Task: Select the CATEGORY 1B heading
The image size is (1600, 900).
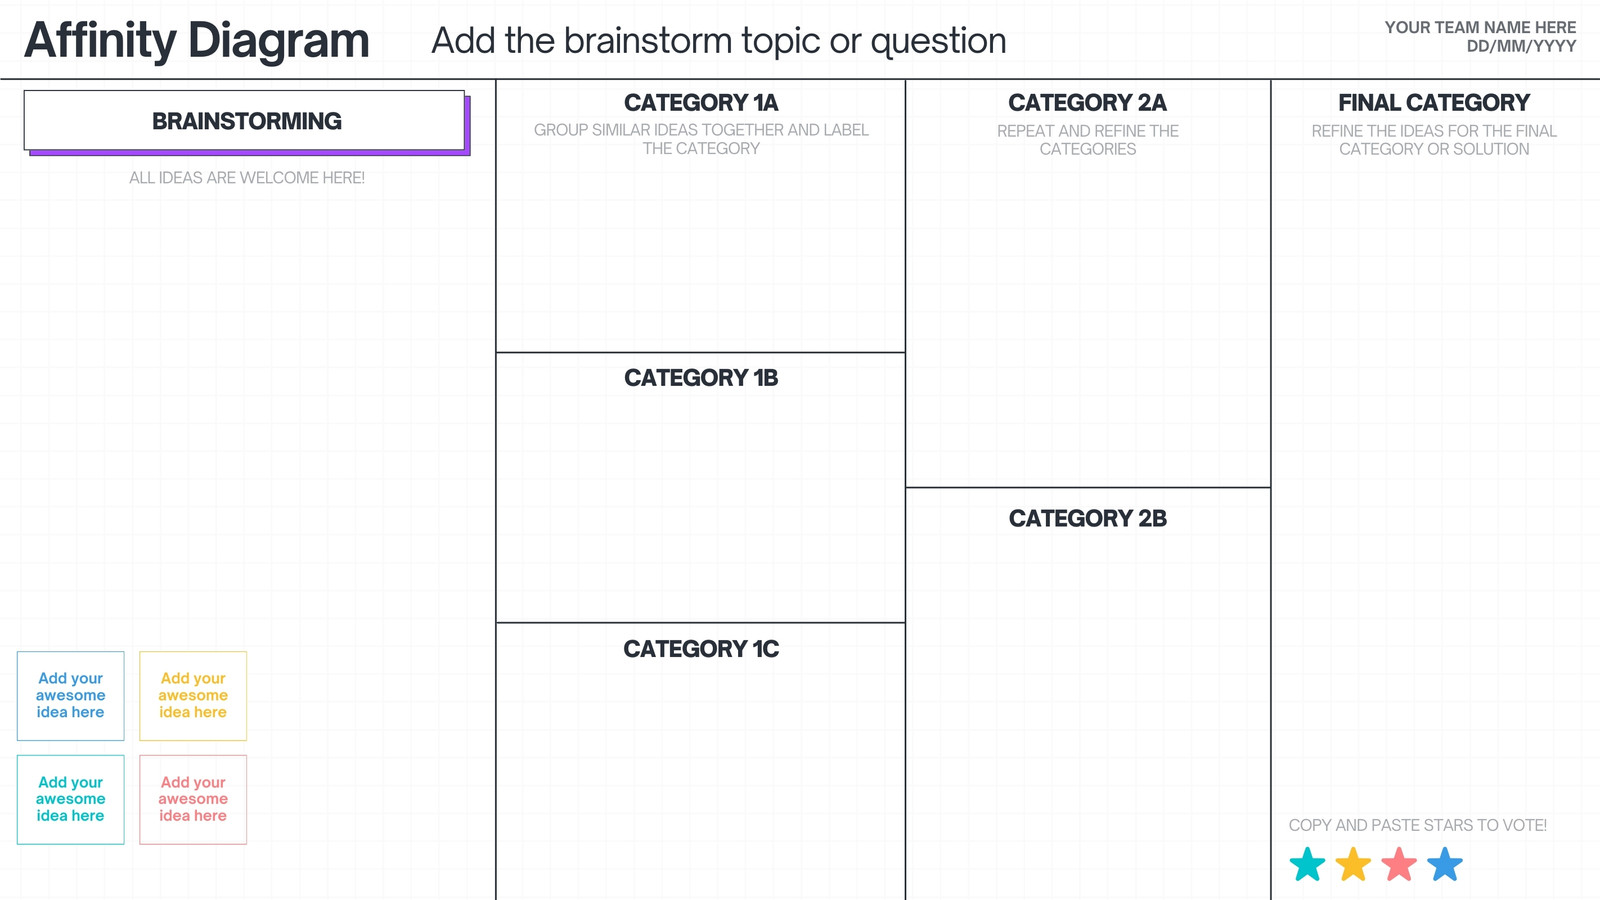Action: point(701,378)
